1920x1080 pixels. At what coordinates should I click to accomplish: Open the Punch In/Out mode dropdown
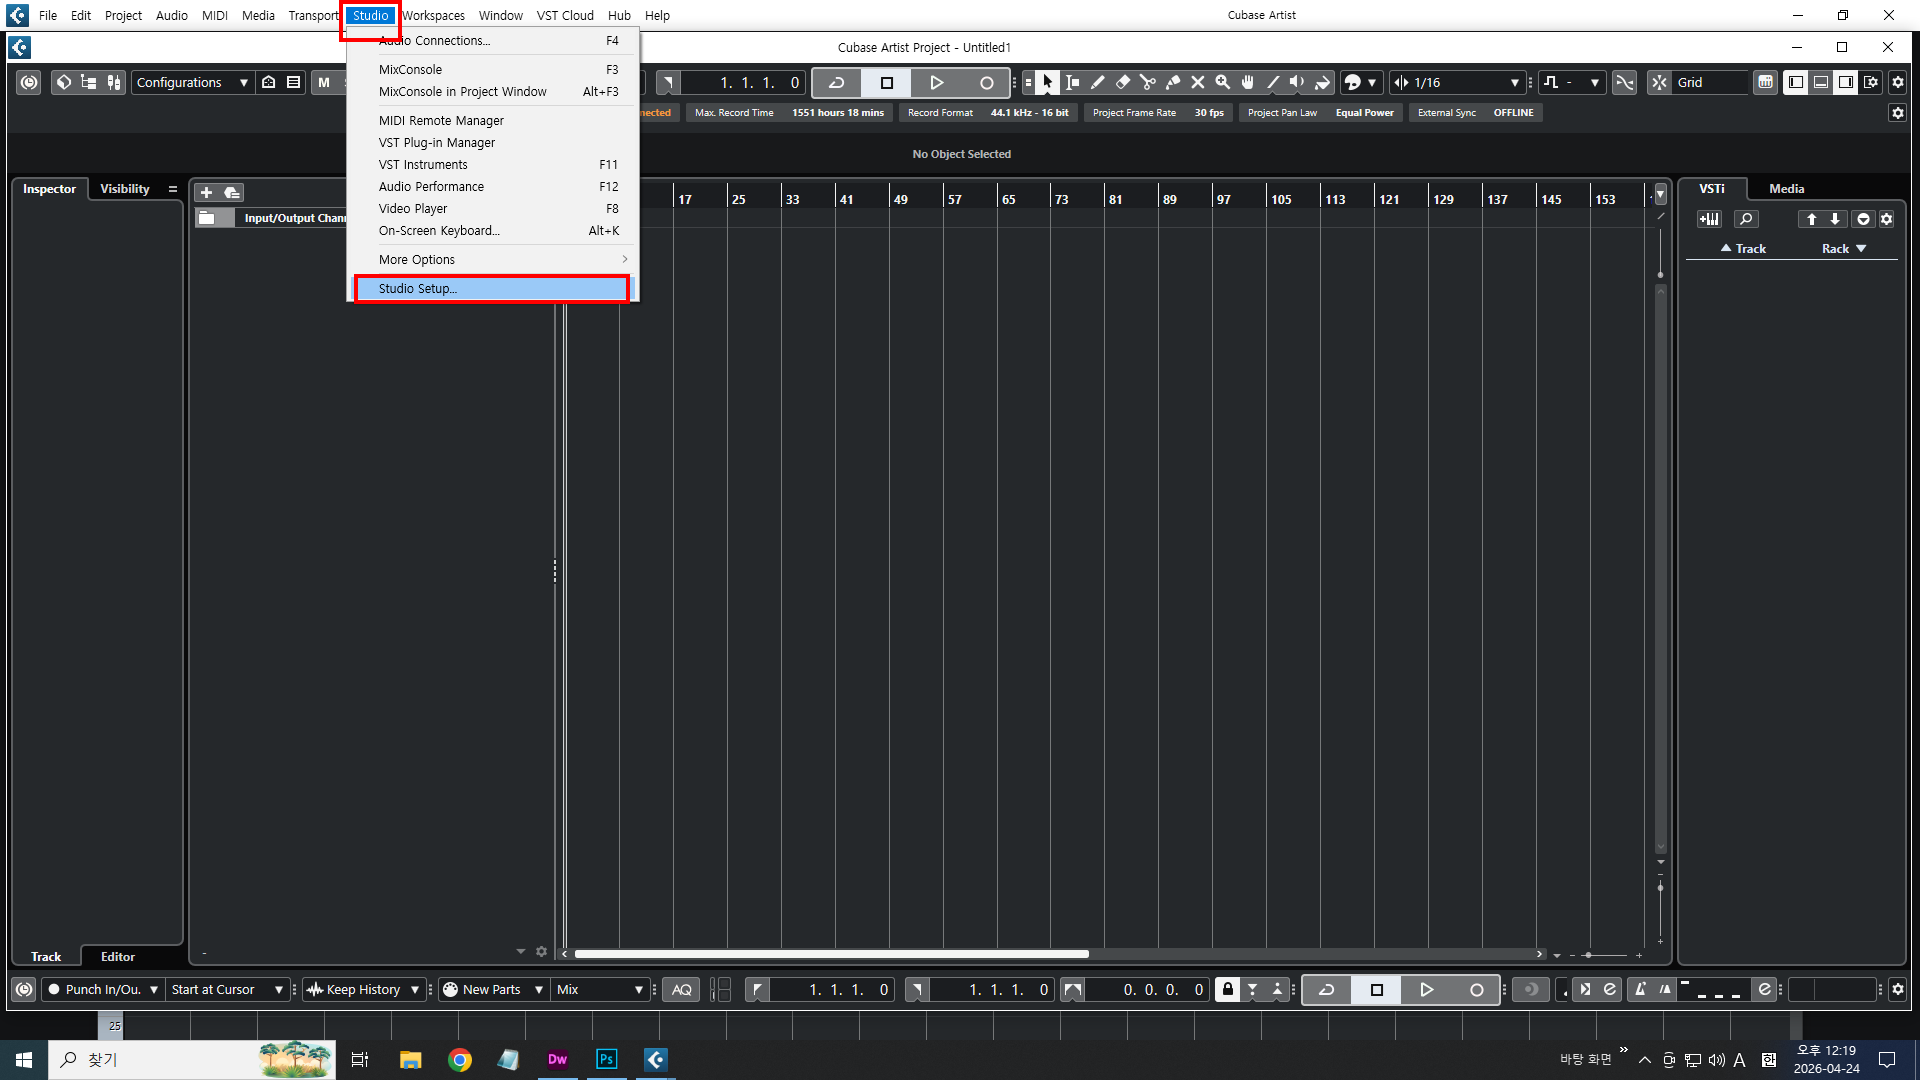point(103,989)
